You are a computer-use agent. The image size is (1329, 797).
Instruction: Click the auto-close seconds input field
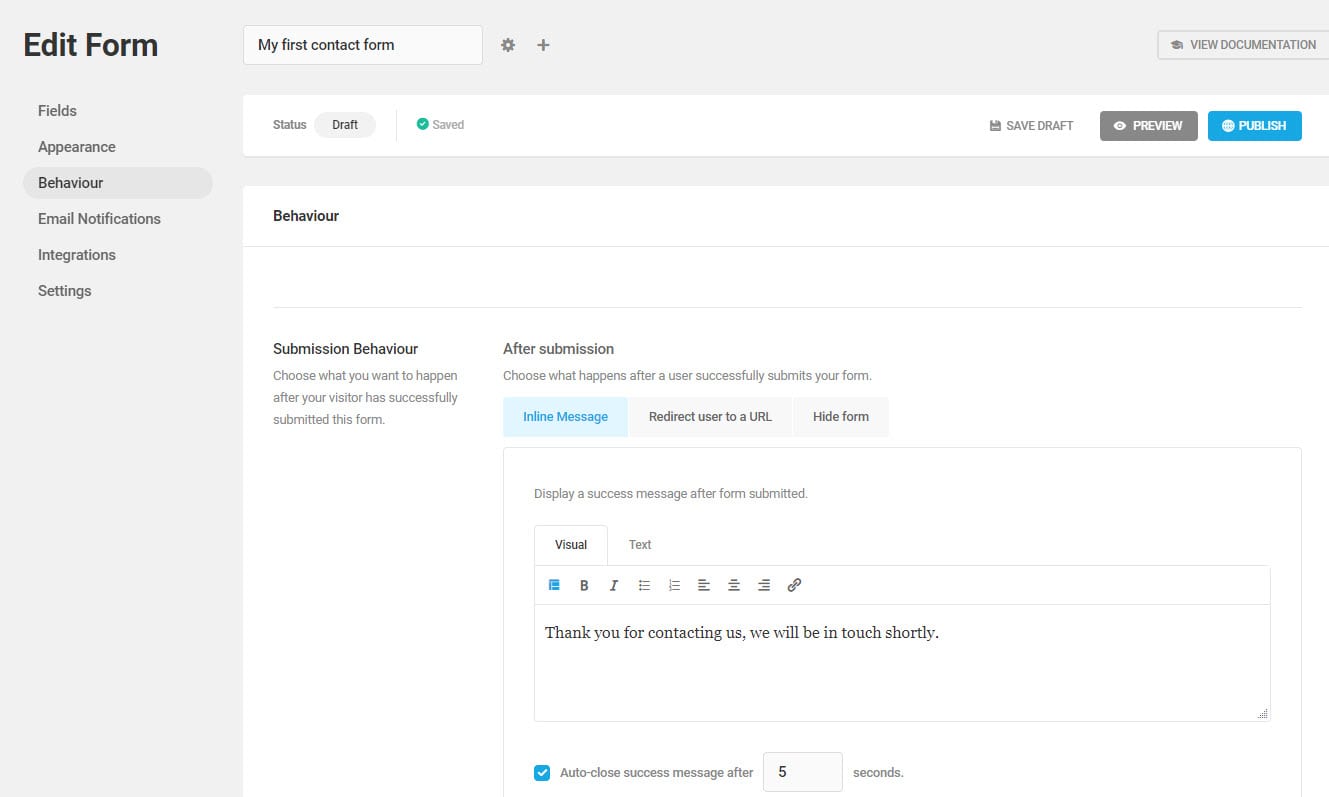802,773
